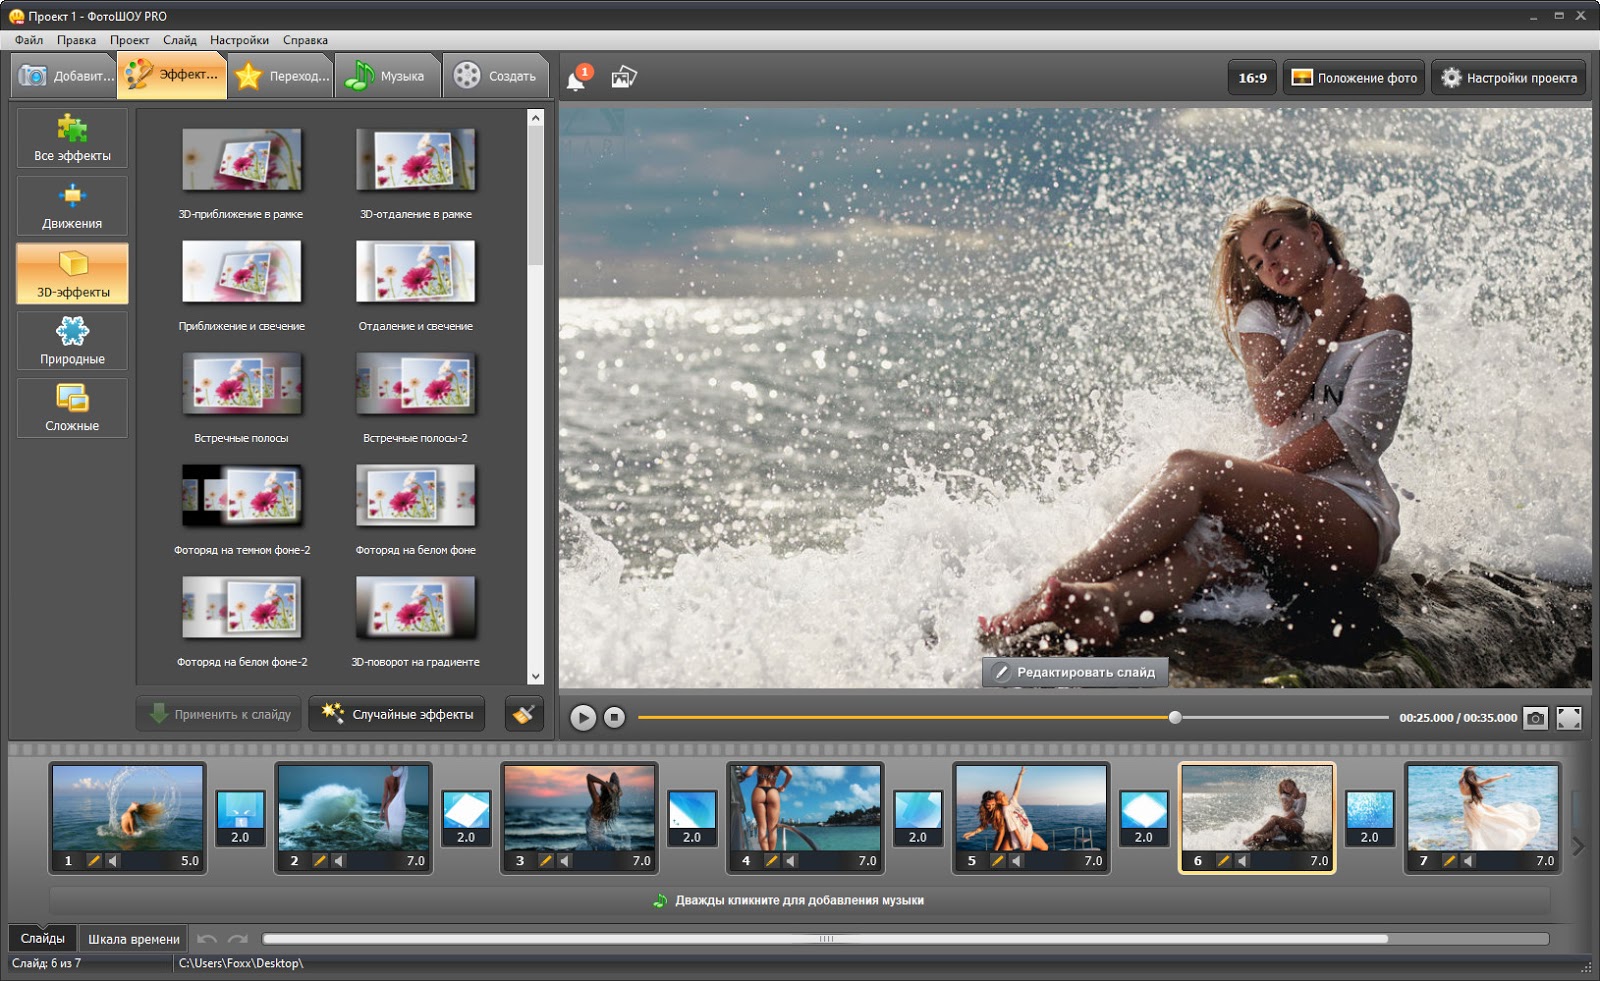
Task: Show all effects category
Action: point(72,138)
